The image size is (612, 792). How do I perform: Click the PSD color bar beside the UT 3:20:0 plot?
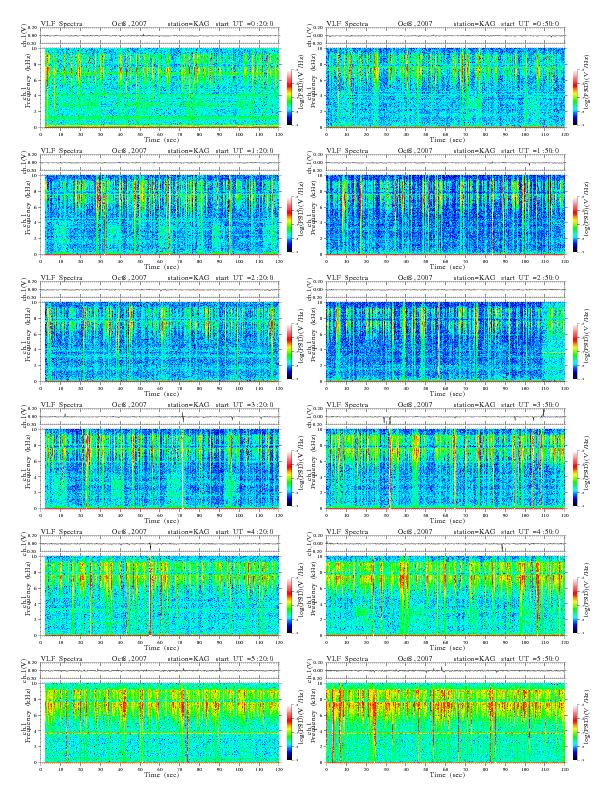tap(289, 478)
